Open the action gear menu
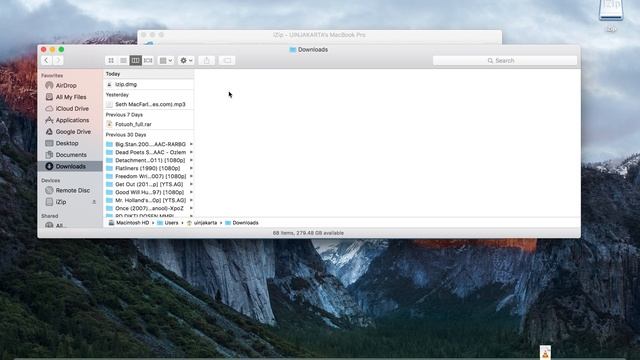Viewport: 640px width, 360px height. pyautogui.click(x=186, y=60)
